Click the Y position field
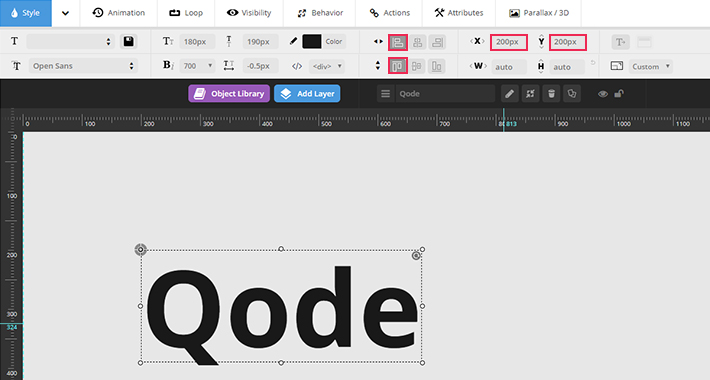710x380 pixels. point(568,42)
